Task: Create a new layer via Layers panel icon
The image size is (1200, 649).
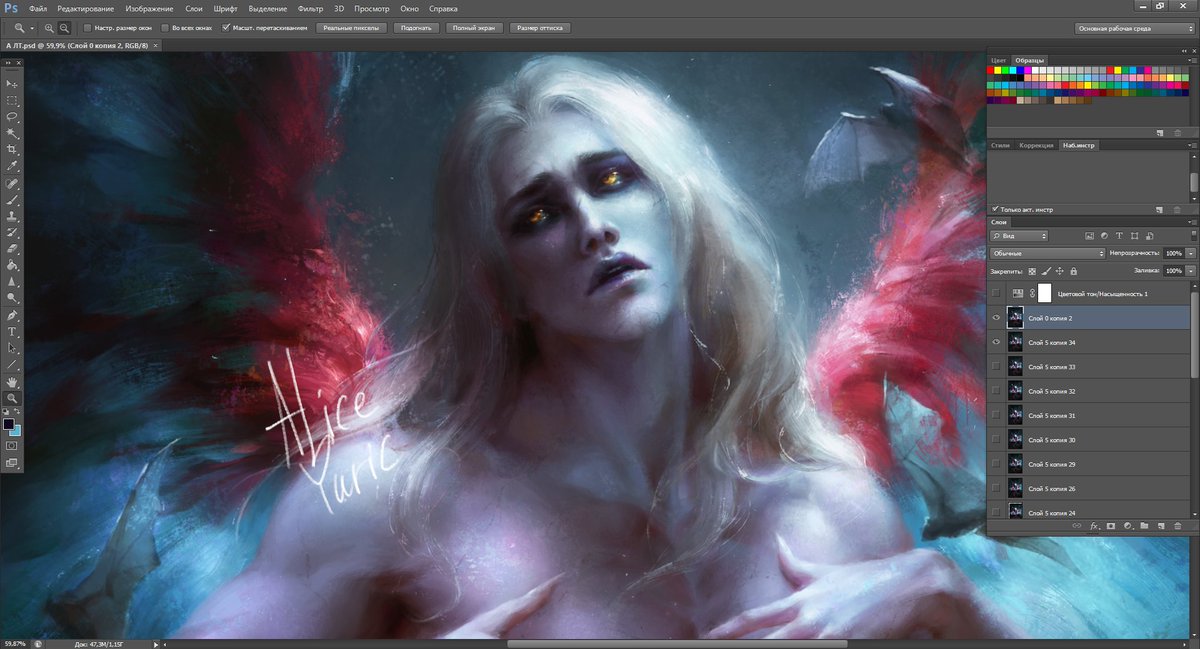Action: click(x=1160, y=525)
